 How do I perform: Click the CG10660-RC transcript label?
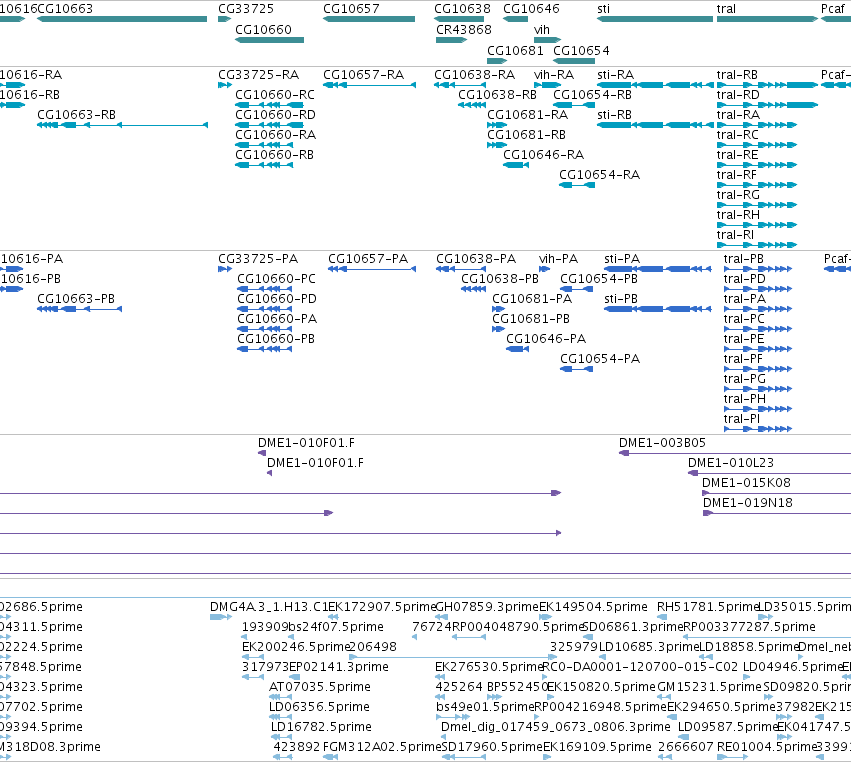[275, 95]
